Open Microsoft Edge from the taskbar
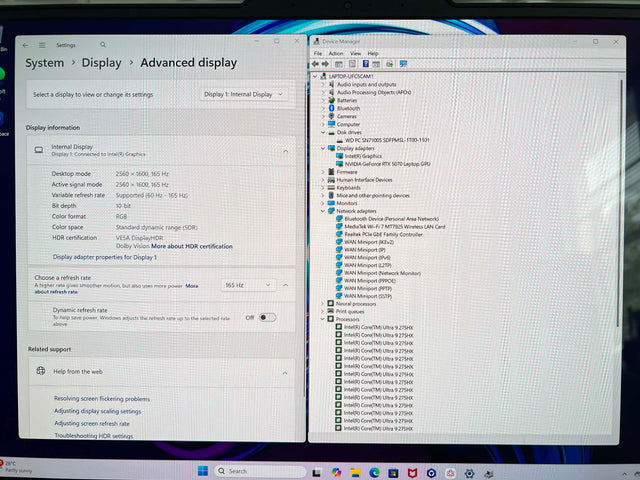Image resolution: width=640 pixels, height=480 pixels. (x=374, y=473)
